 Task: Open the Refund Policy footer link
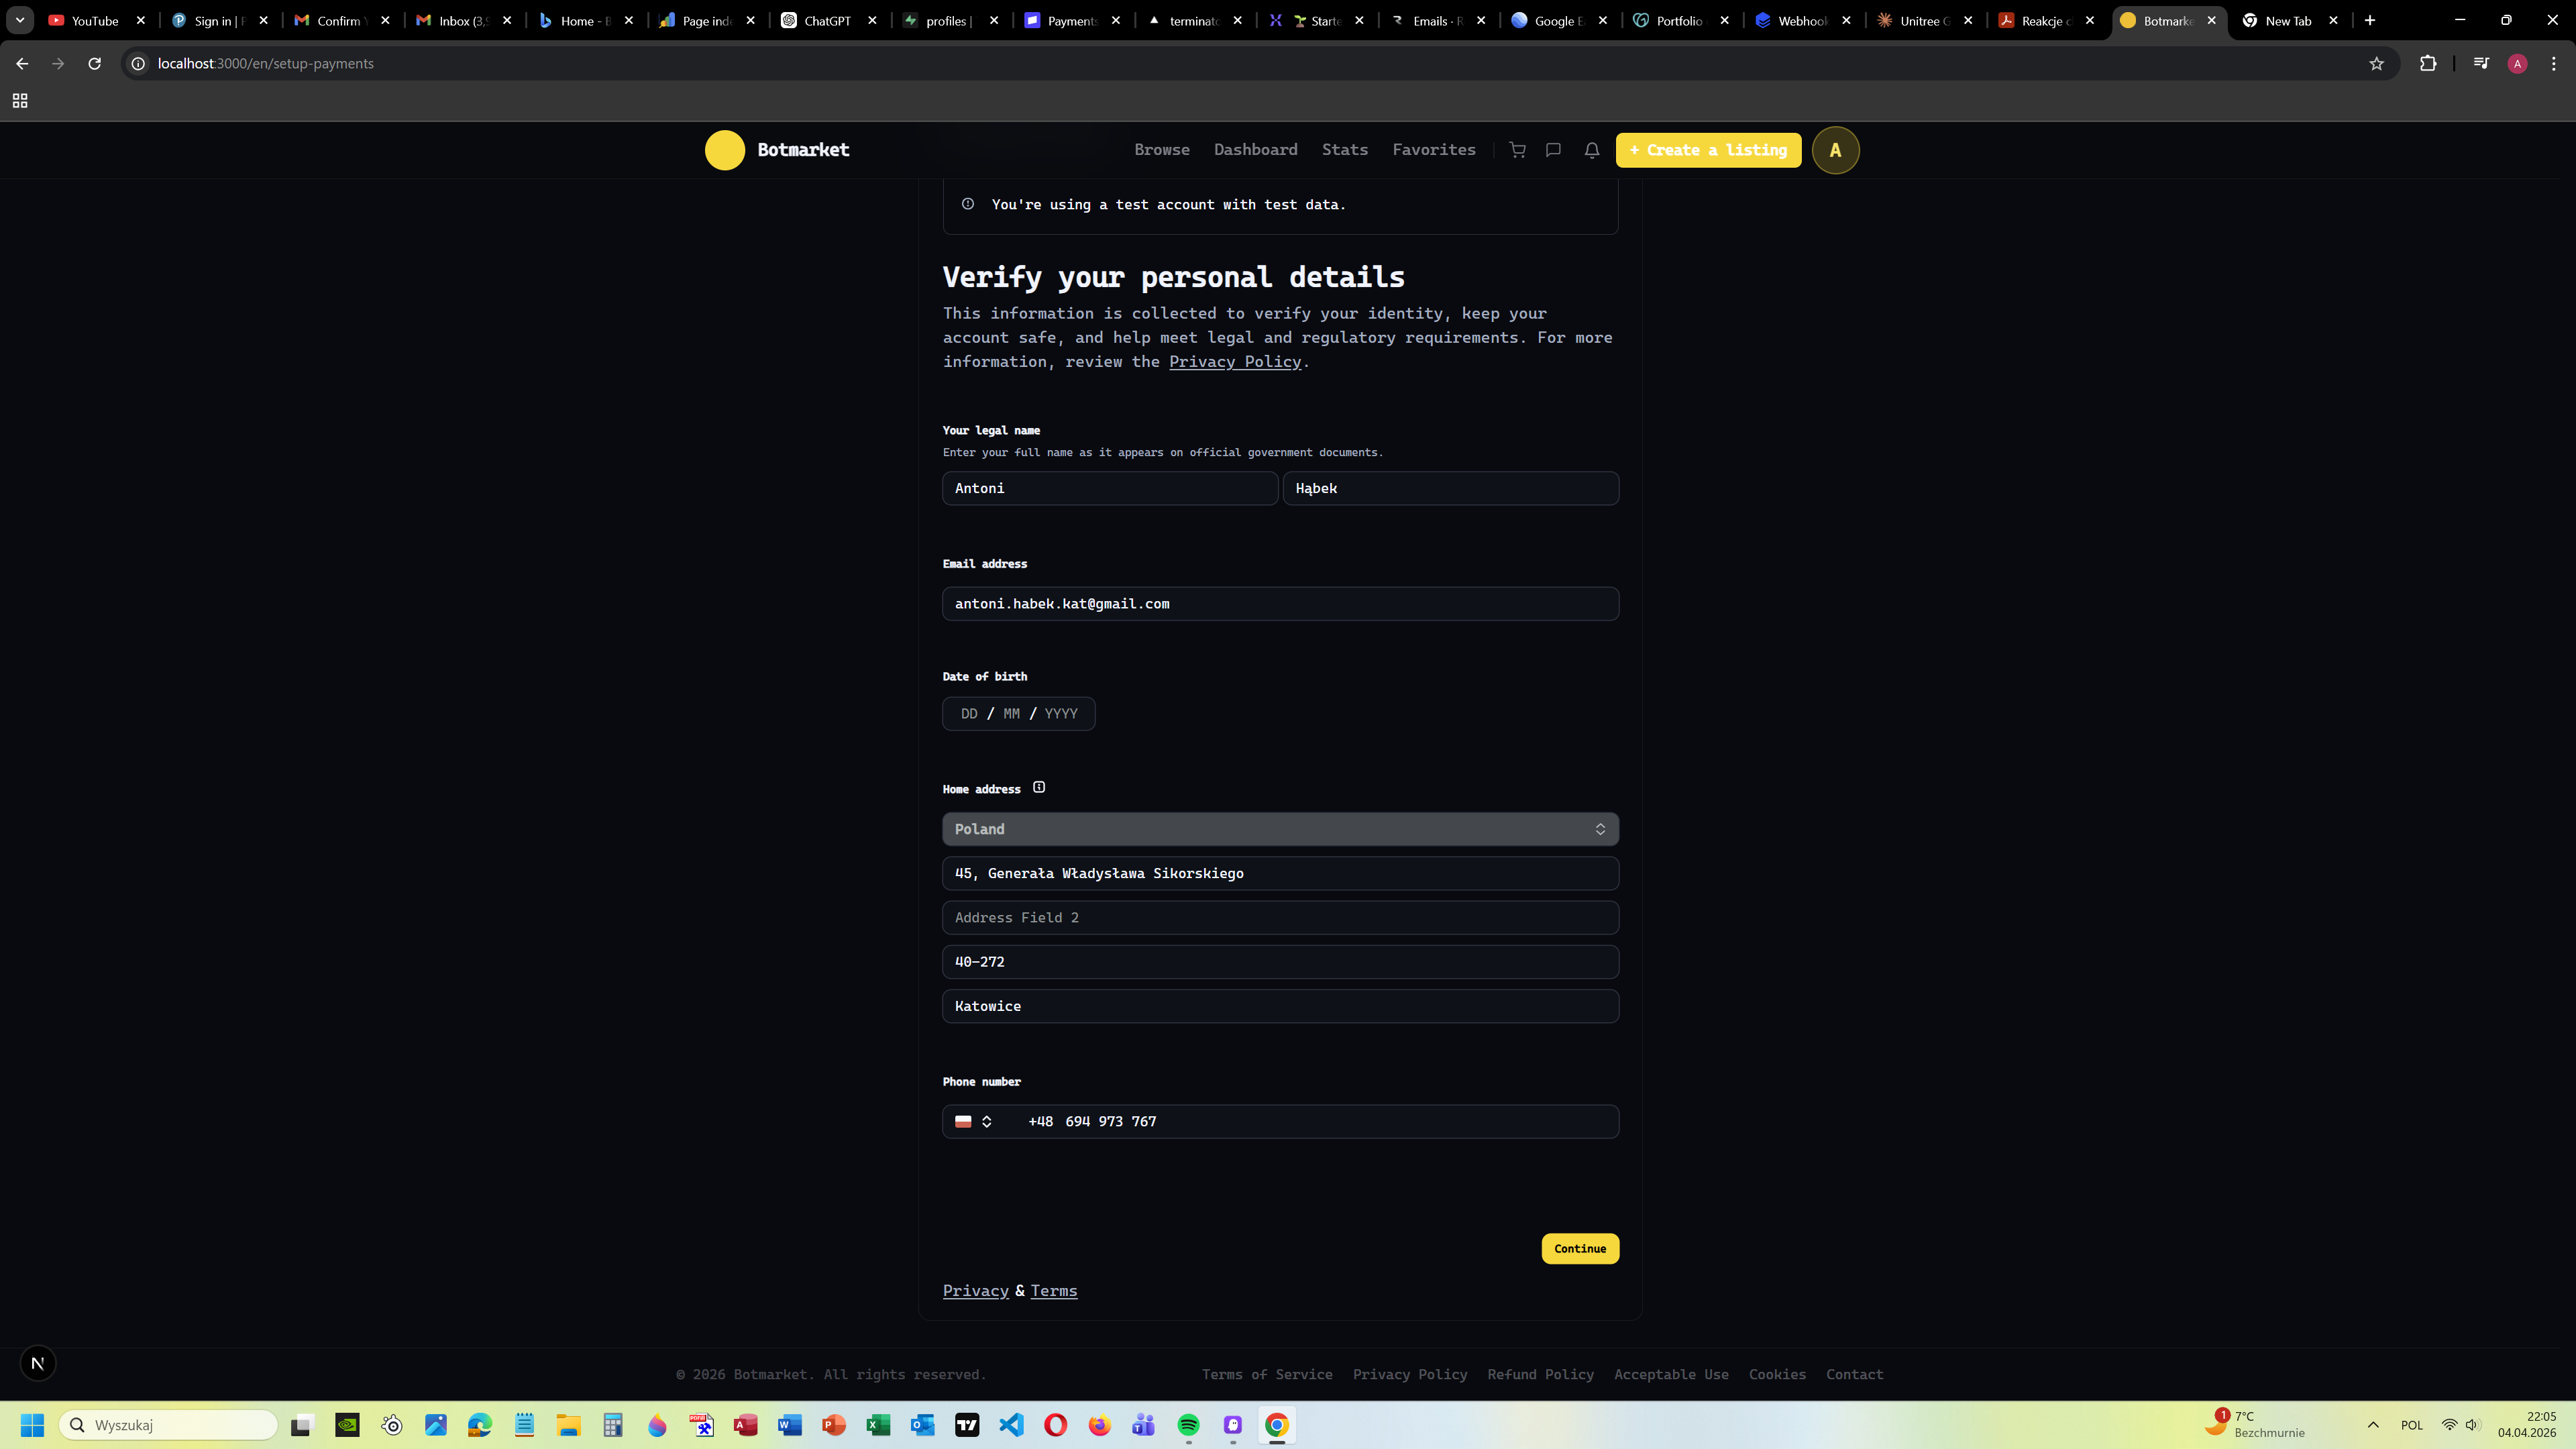[1540, 1374]
